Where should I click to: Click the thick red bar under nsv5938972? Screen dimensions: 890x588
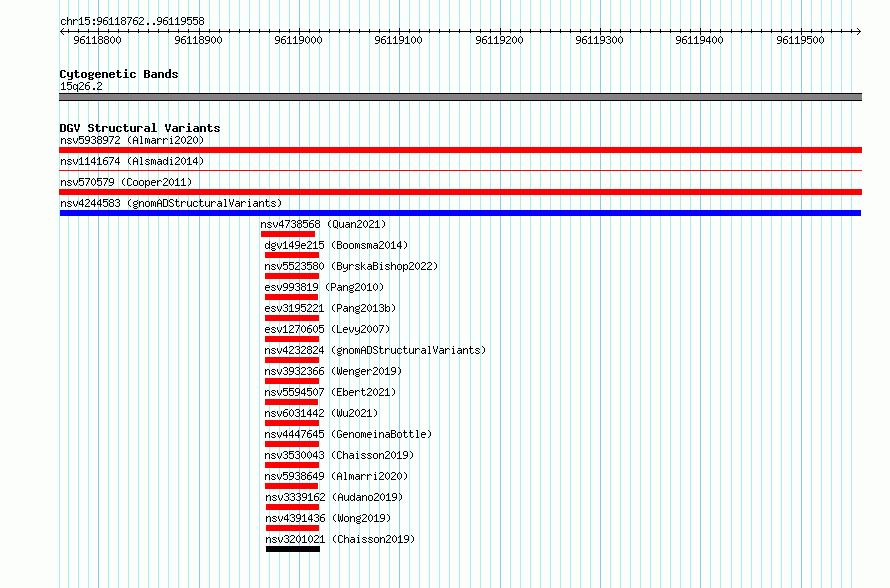[x=460, y=150]
